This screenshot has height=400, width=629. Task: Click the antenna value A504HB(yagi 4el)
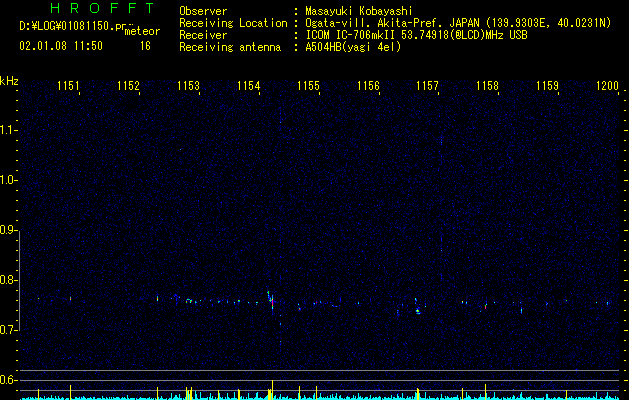(353, 47)
